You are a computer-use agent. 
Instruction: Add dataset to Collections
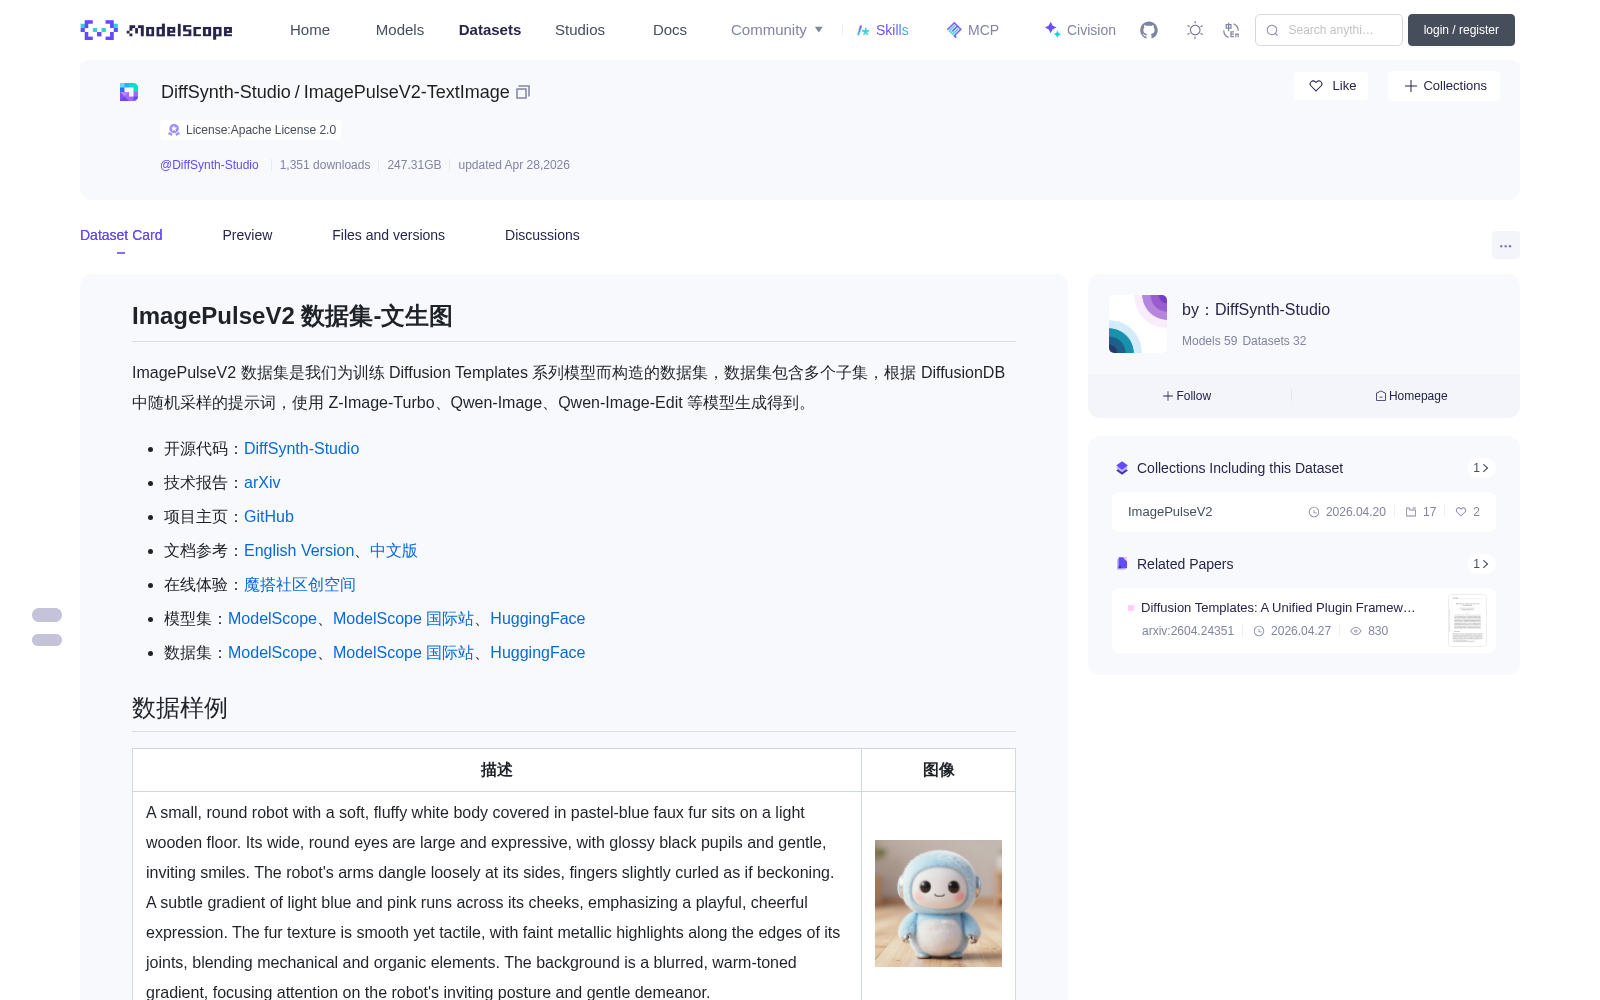click(x=1444, y=86)
